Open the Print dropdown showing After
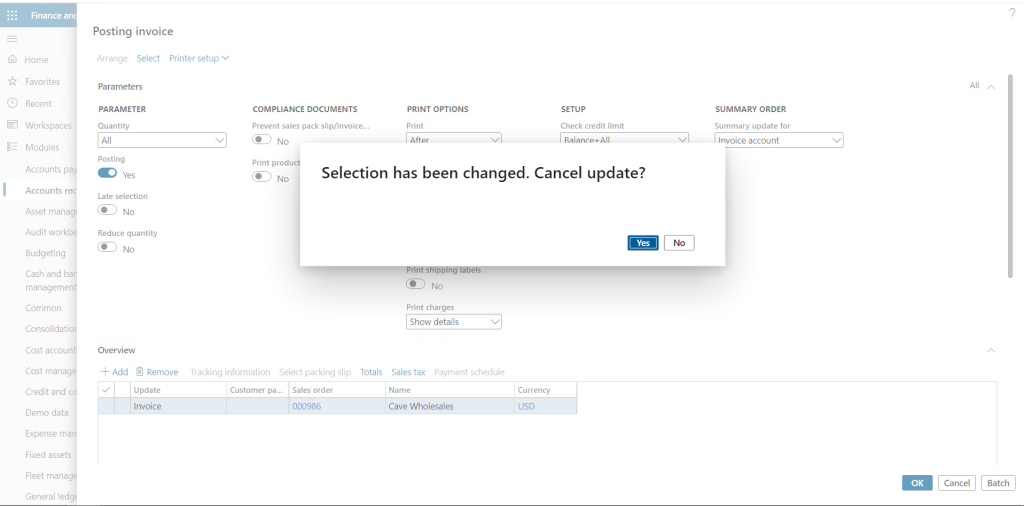This screenshot has width=1024, height=506. (454, 139)
